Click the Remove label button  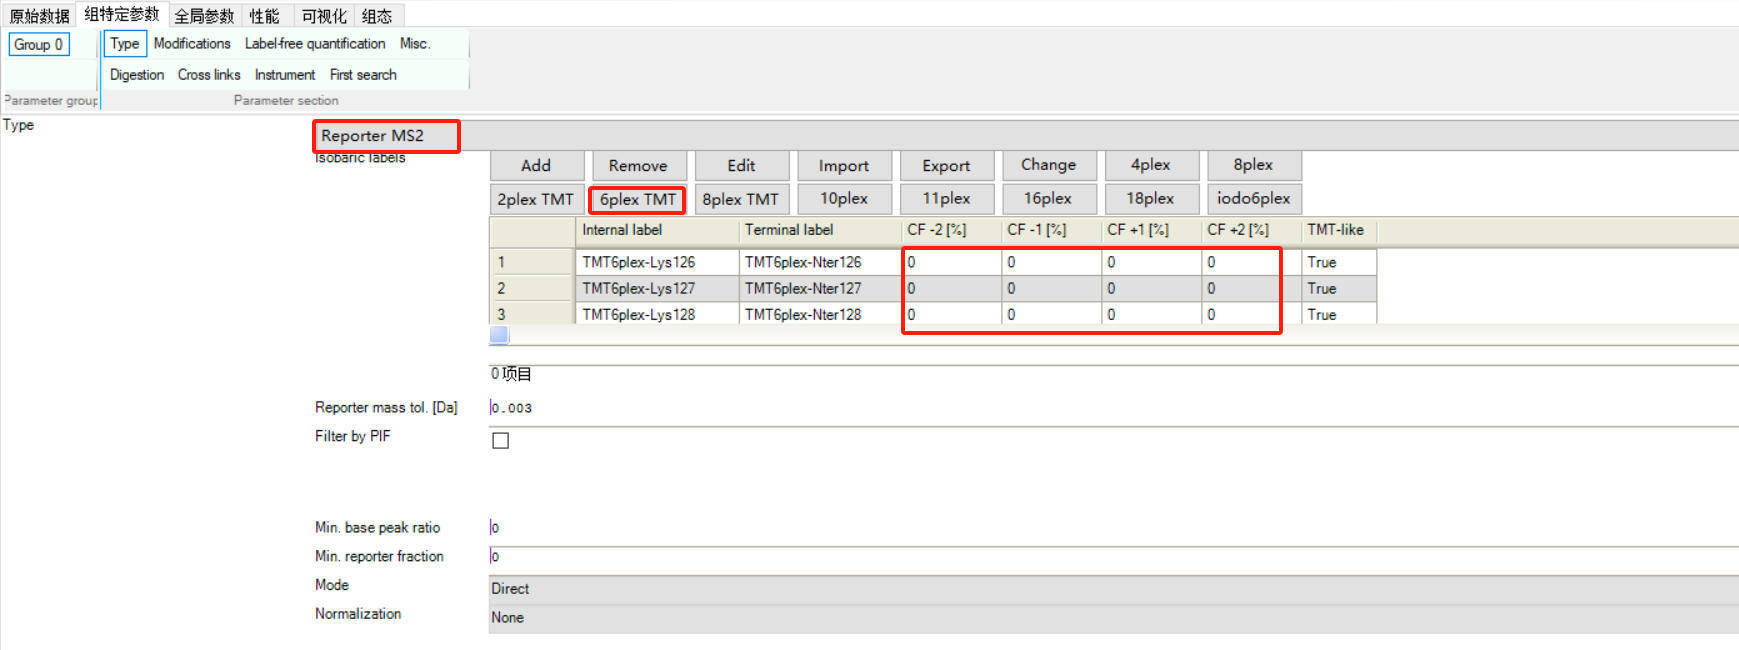(638, 166)
